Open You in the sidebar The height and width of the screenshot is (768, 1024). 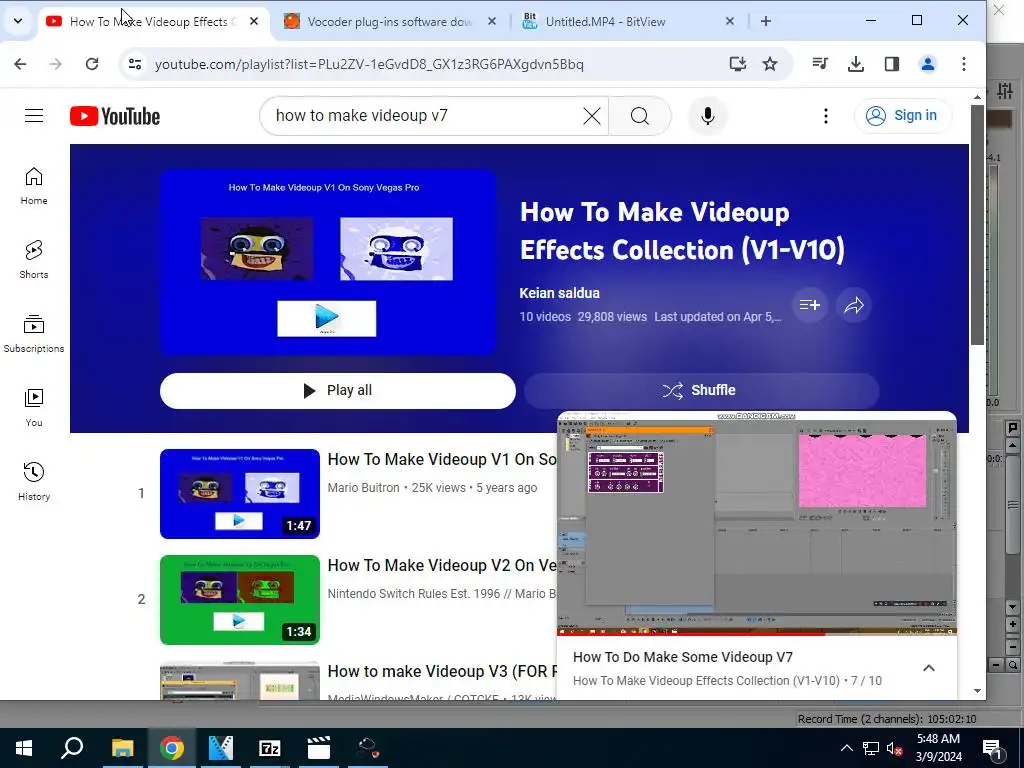[34, 408]
